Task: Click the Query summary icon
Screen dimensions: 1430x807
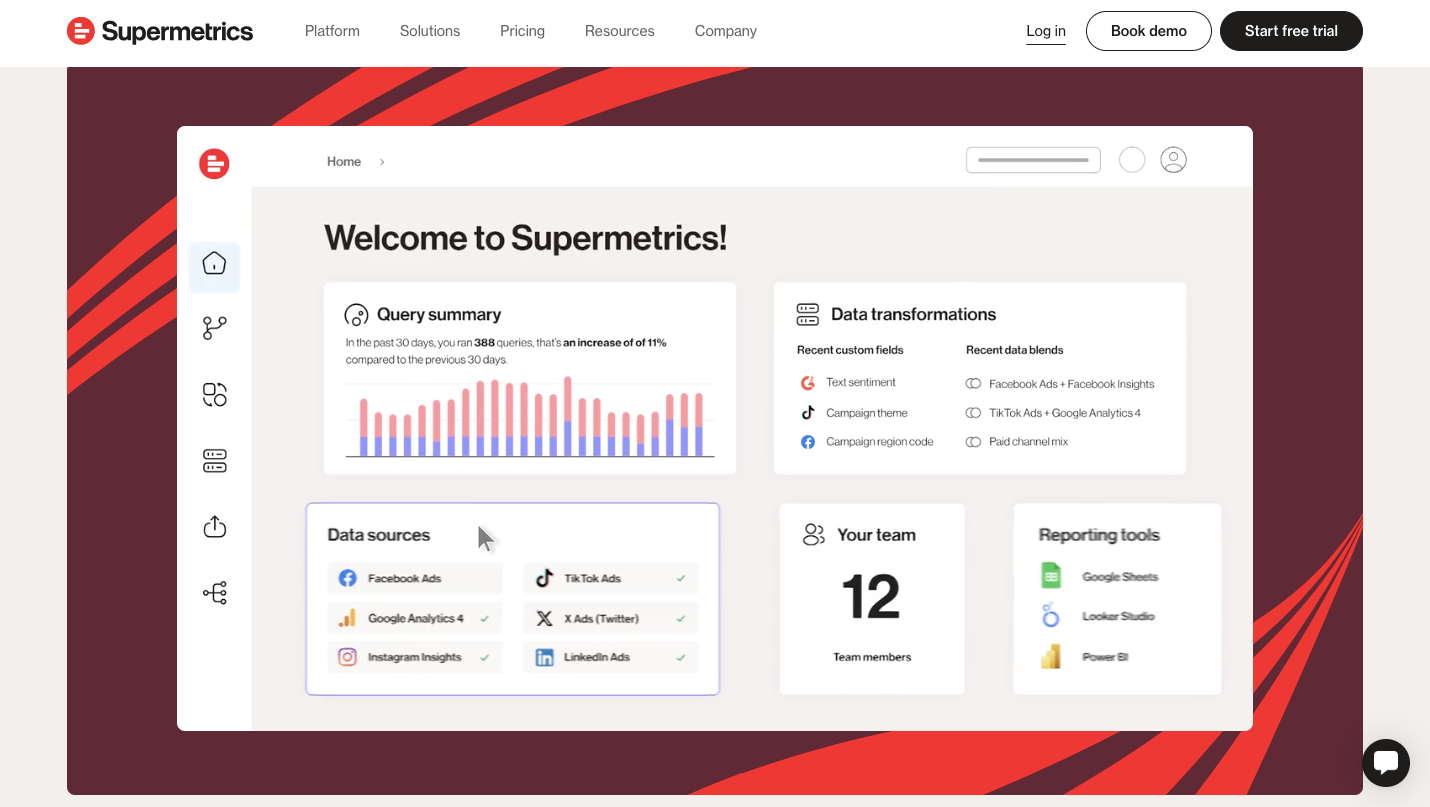Action: (356, 315)
